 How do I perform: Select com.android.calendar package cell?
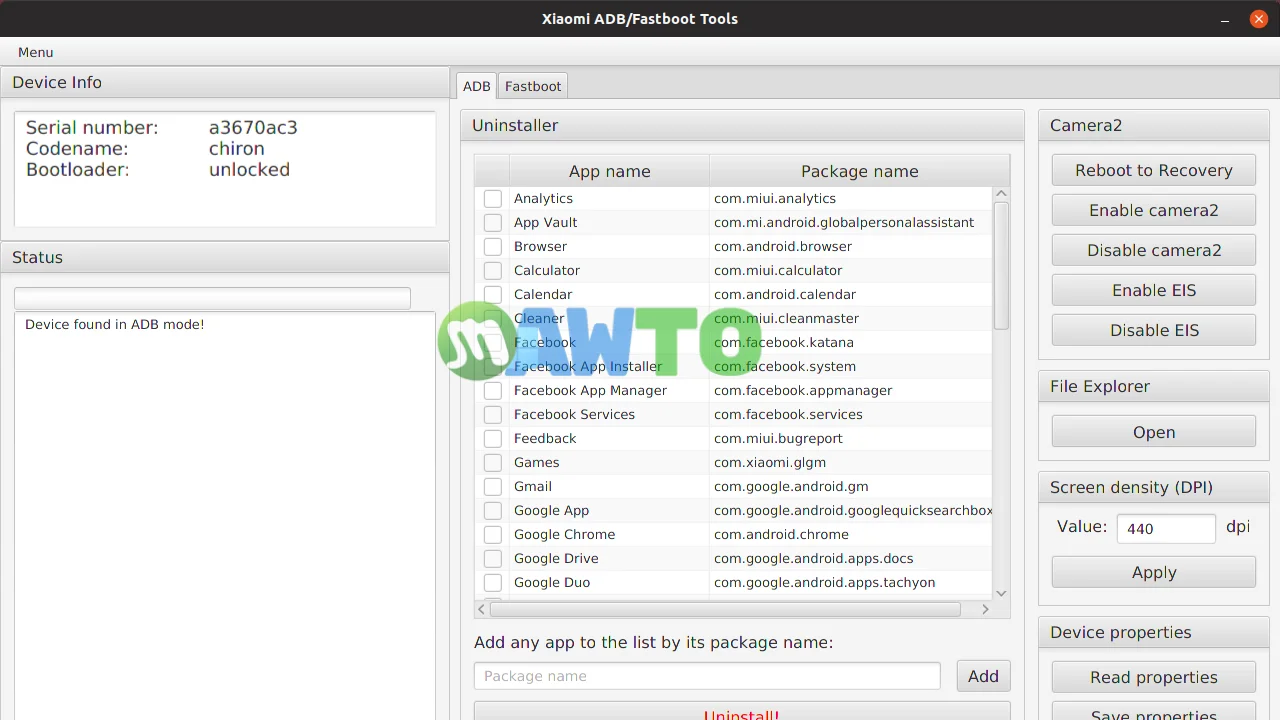tap(851, 294)
